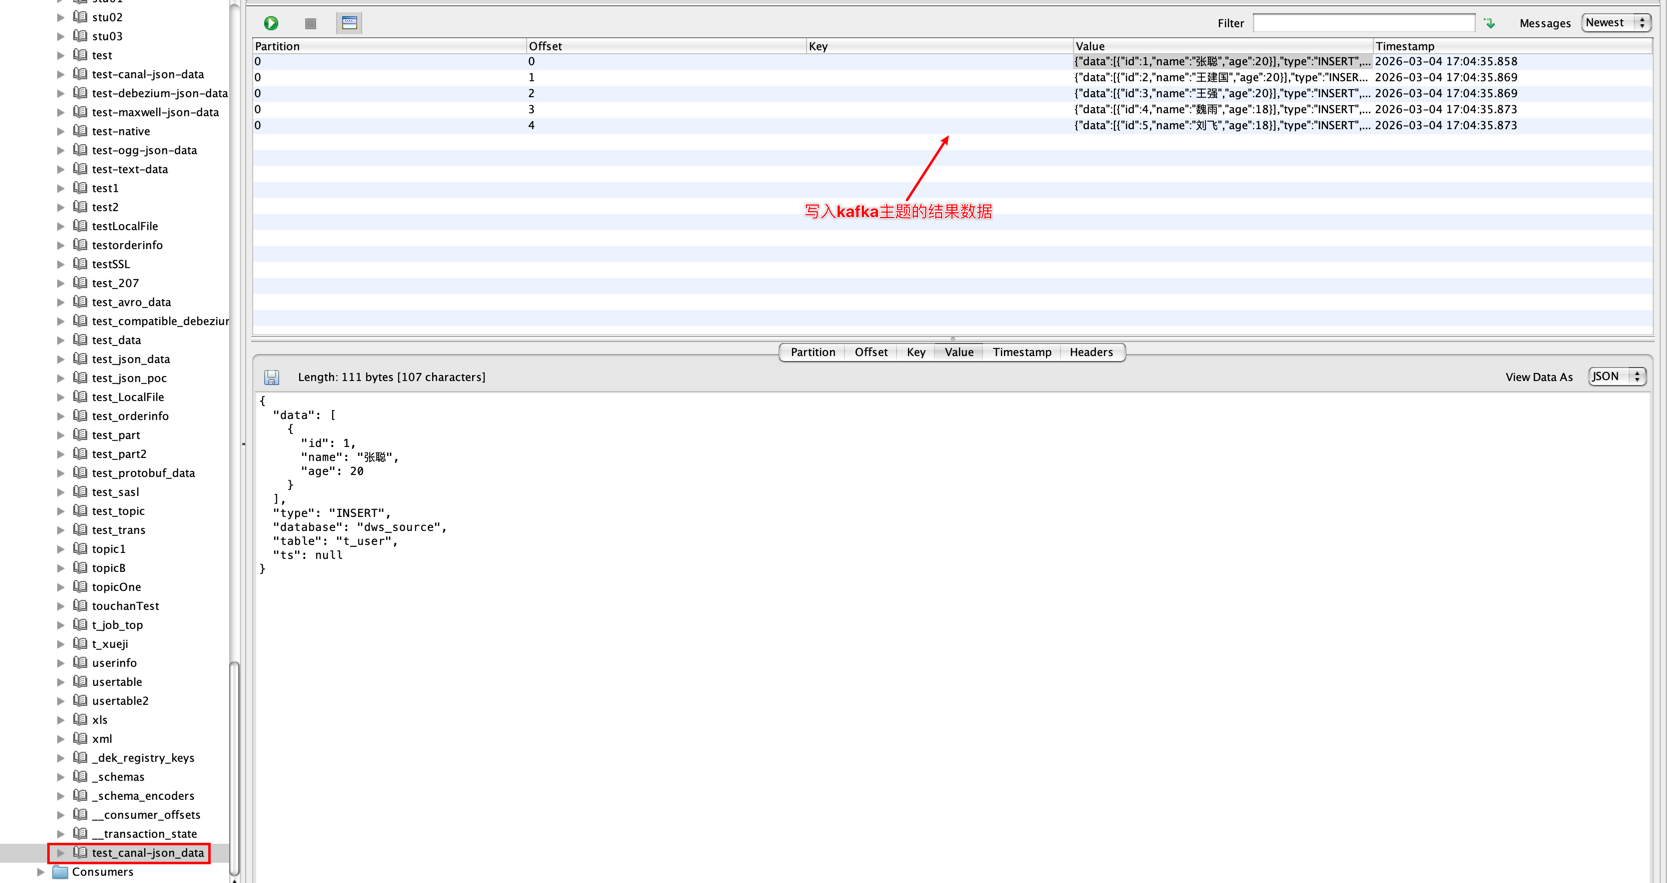Toggle the message detail view toolbar icon
1667x883 pixels.
tap(349, 23)
